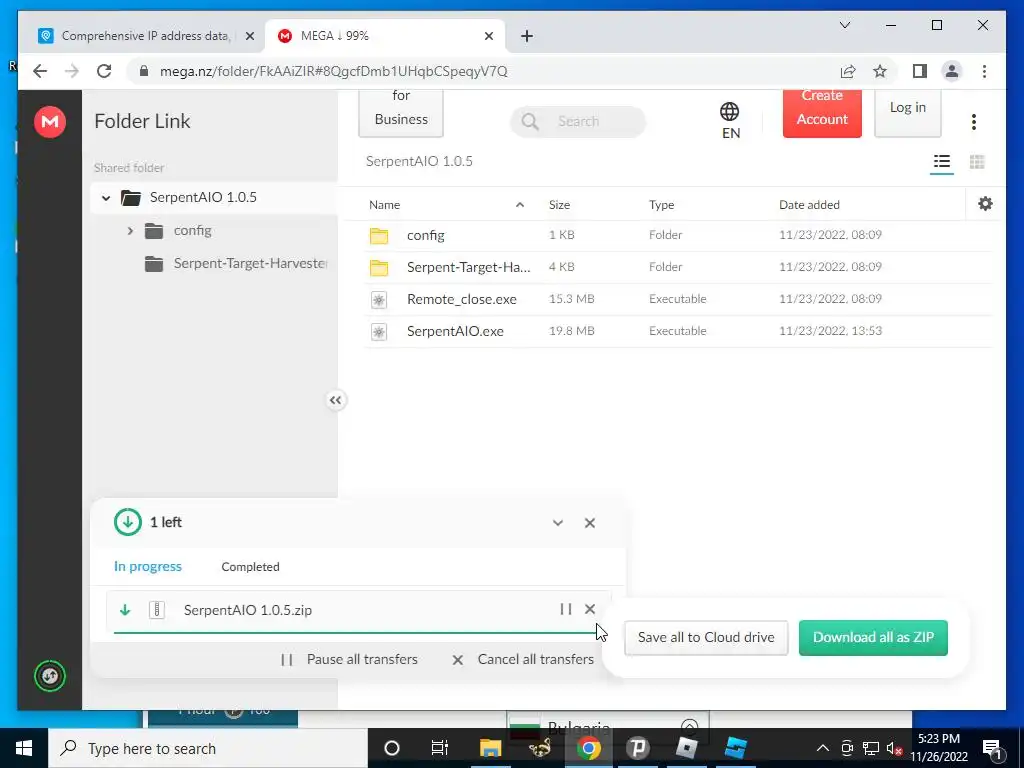Bookmark this page with the star
Screen dimensions: 1024x768
pos(880,71)
